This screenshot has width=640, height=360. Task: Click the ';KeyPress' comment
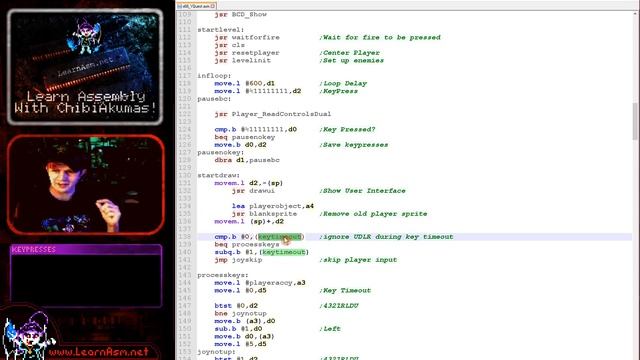tap(338, 91)
